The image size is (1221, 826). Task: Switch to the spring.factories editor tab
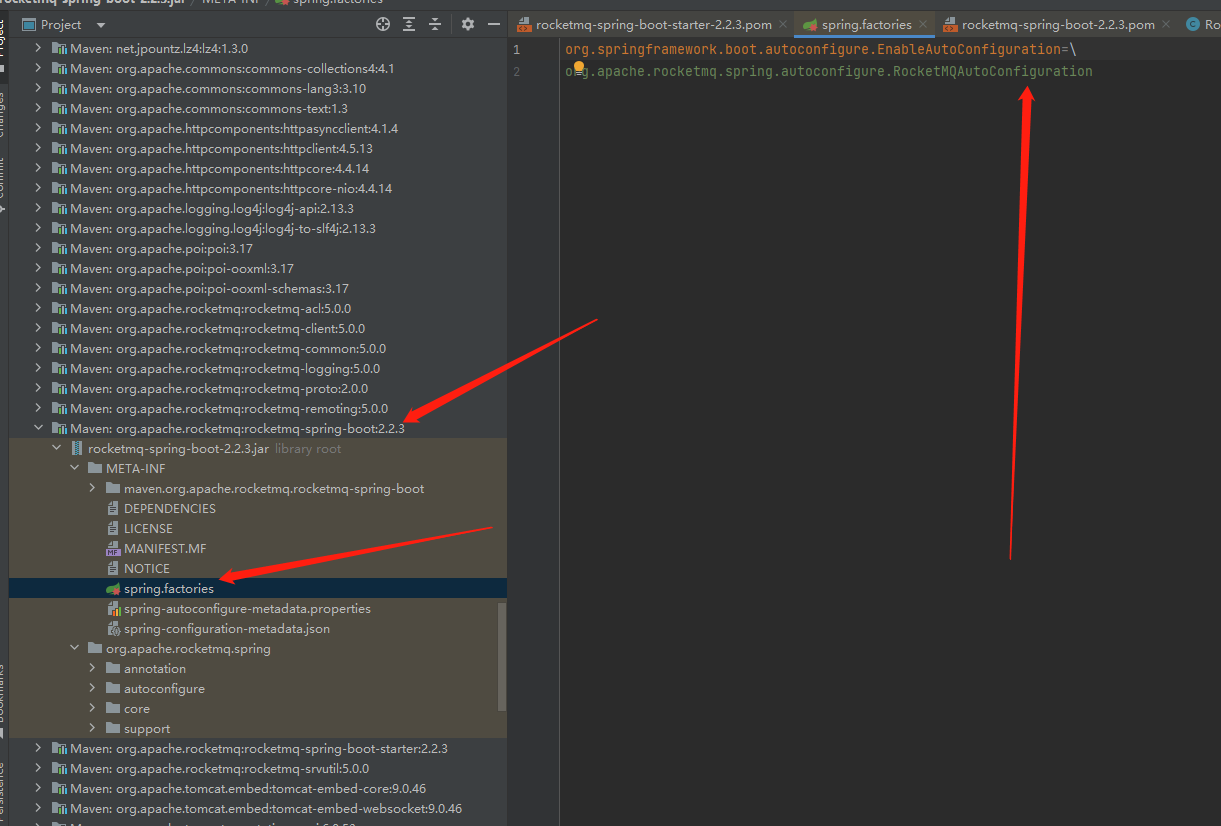click(866, 24)
